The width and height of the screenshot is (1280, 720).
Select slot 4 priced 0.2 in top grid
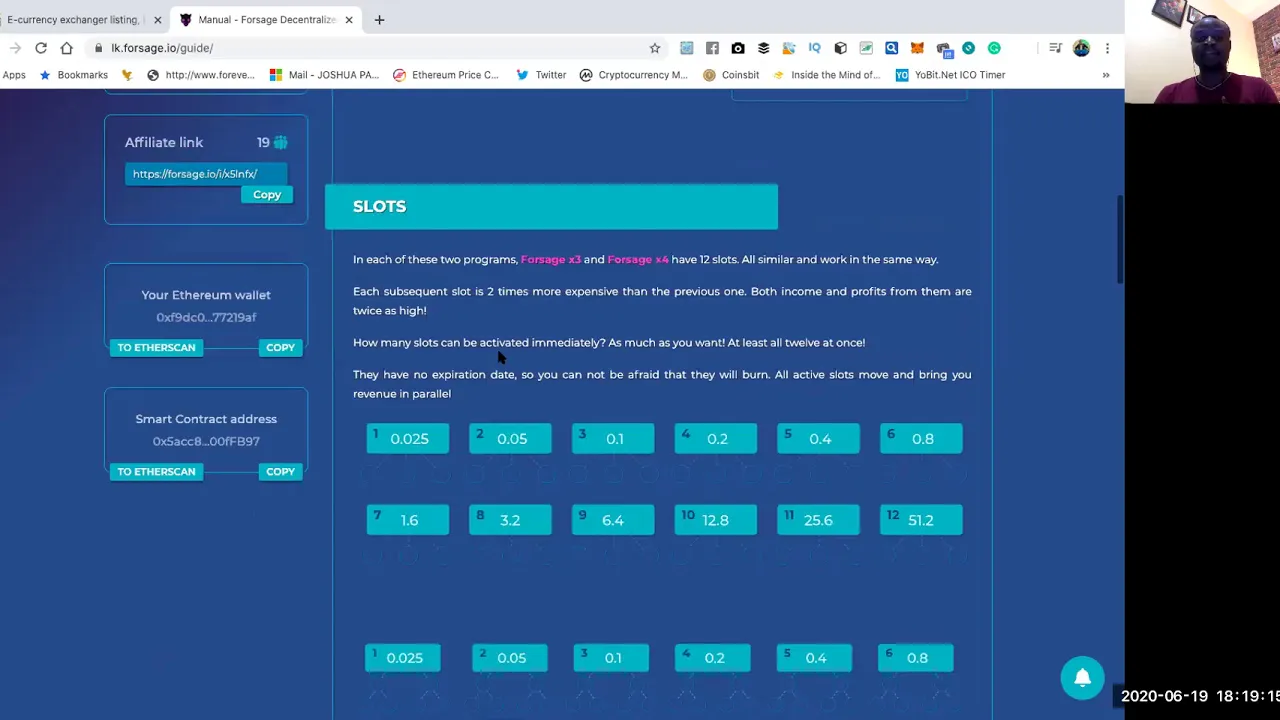coord(716,438)
